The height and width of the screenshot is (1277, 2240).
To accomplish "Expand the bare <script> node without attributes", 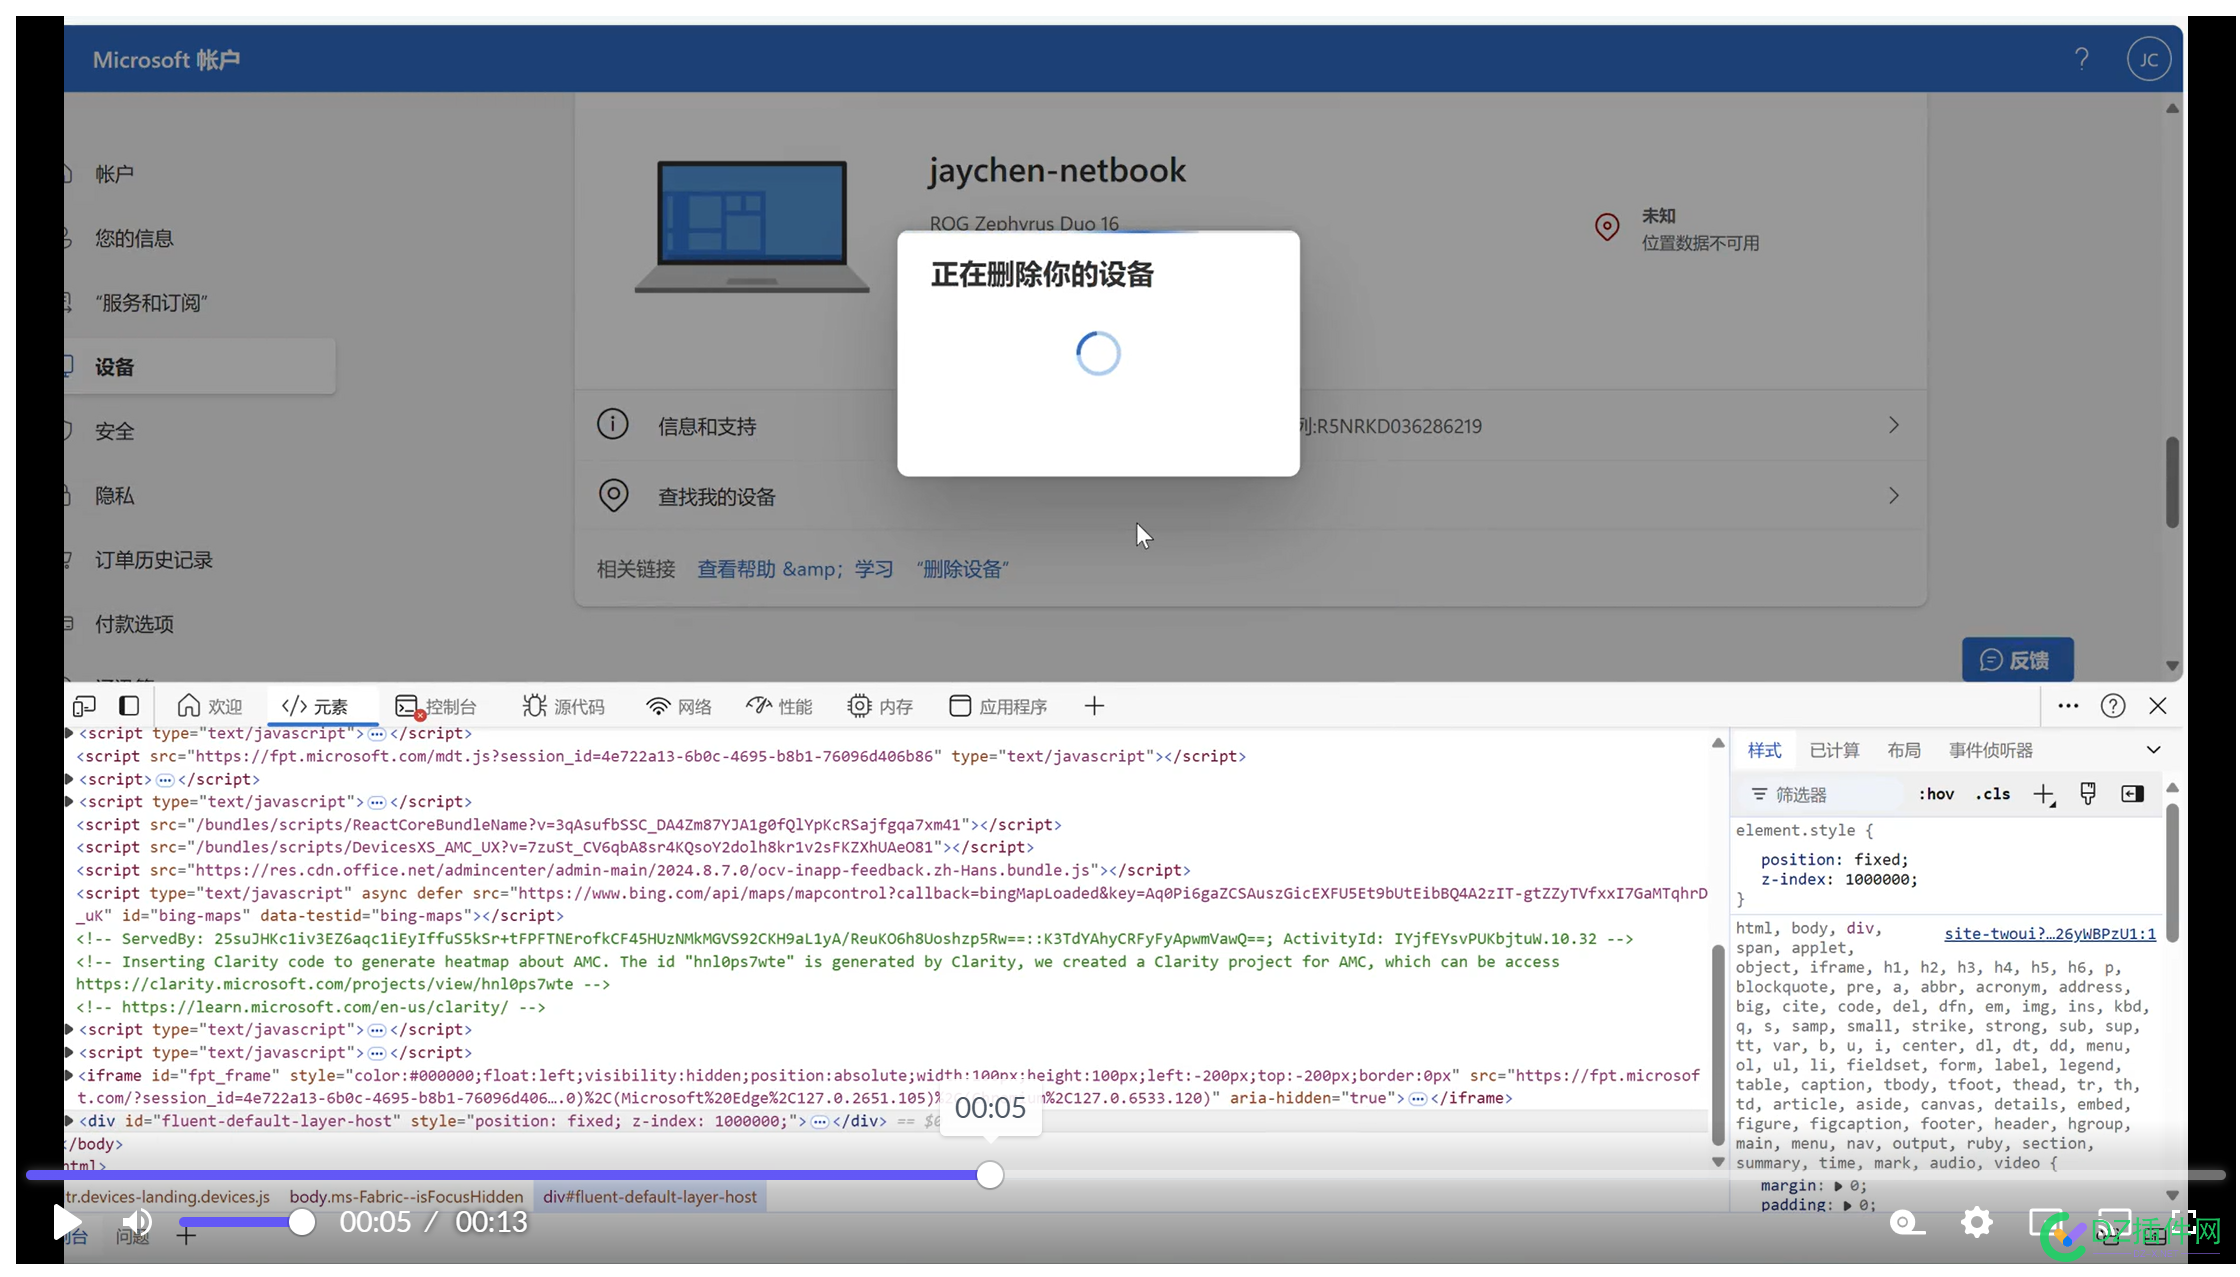I will pos(69,779).
